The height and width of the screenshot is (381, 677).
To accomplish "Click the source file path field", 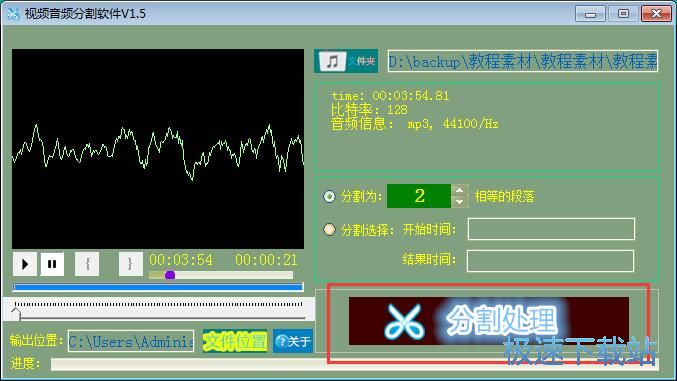I will point(522,61).
